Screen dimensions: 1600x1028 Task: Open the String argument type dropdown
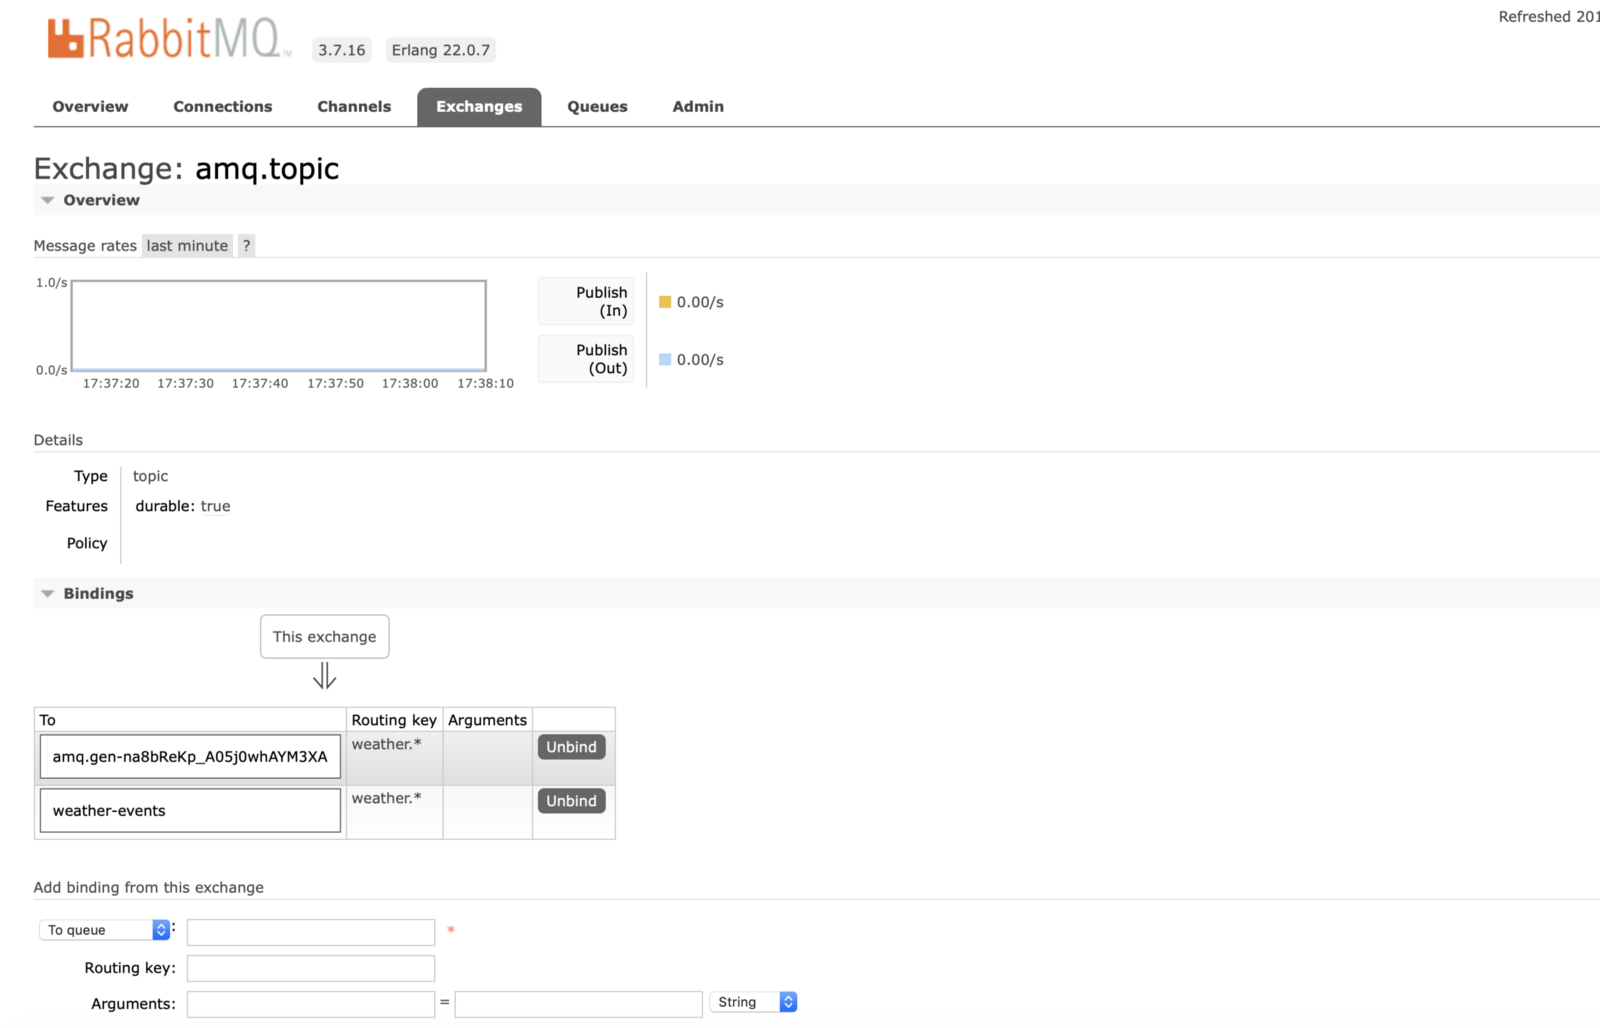[x=753, y=1002]
